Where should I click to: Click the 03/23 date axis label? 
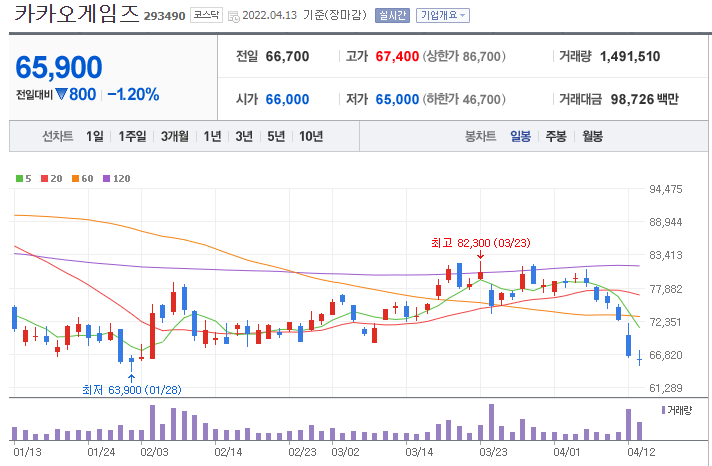click(493, 452)
